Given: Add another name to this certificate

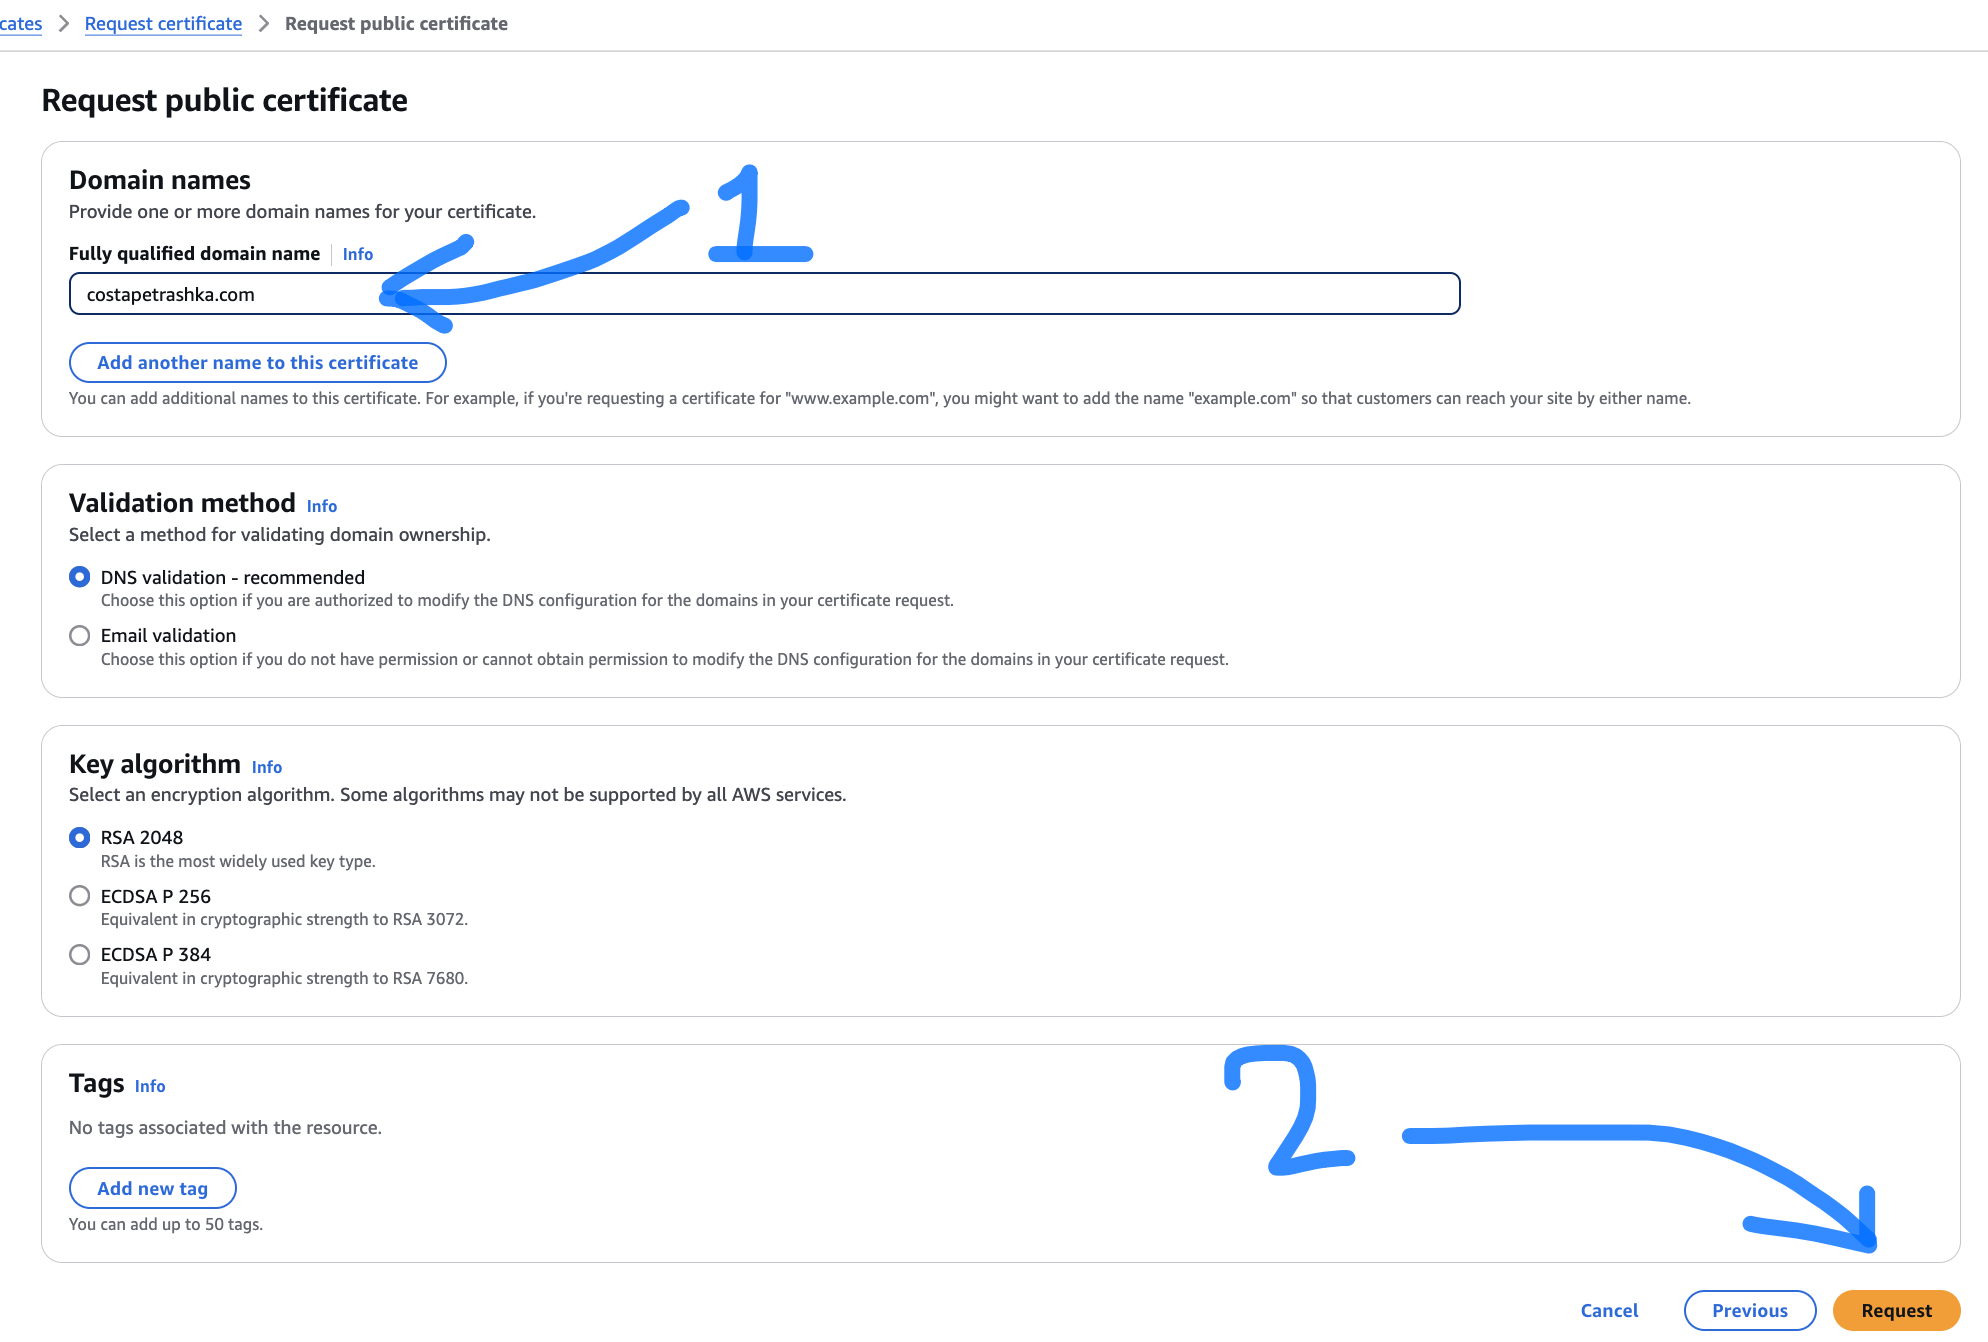Looking at the screenshot, I should coord(257,363).
